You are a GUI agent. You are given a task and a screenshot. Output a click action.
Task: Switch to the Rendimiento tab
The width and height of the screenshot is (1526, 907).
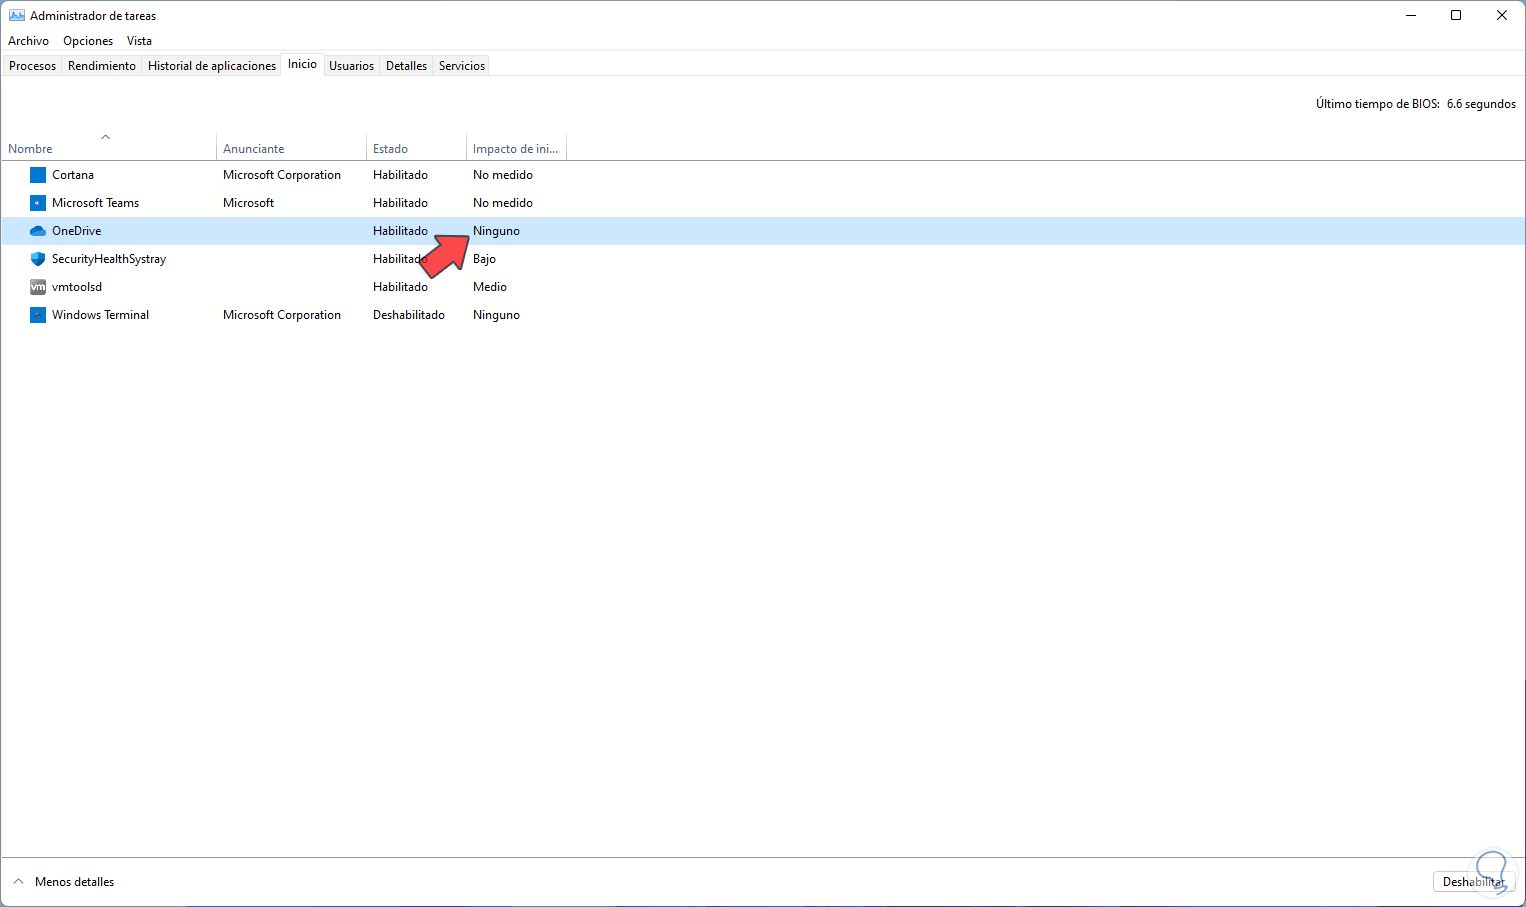click(x=102, y=66)
